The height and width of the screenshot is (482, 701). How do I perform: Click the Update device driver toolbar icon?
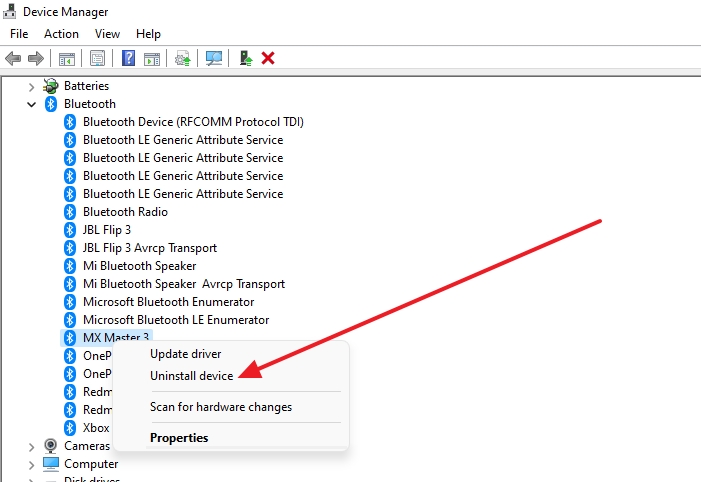182,58
